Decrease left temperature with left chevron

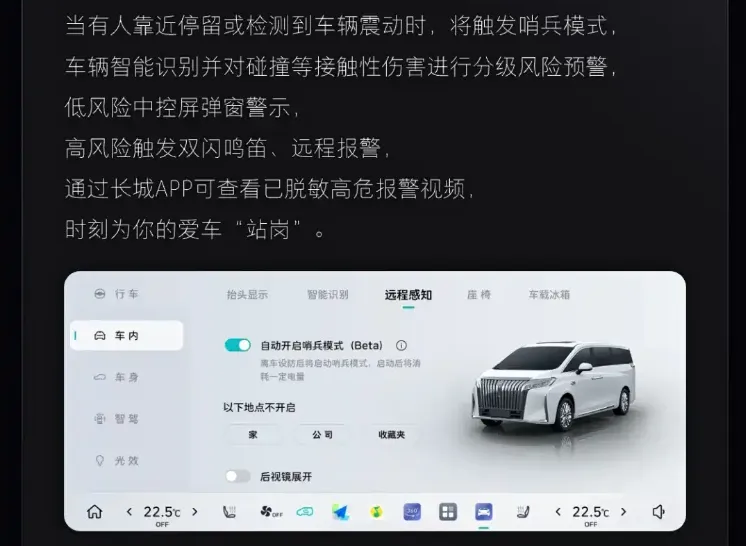point(129,512)
